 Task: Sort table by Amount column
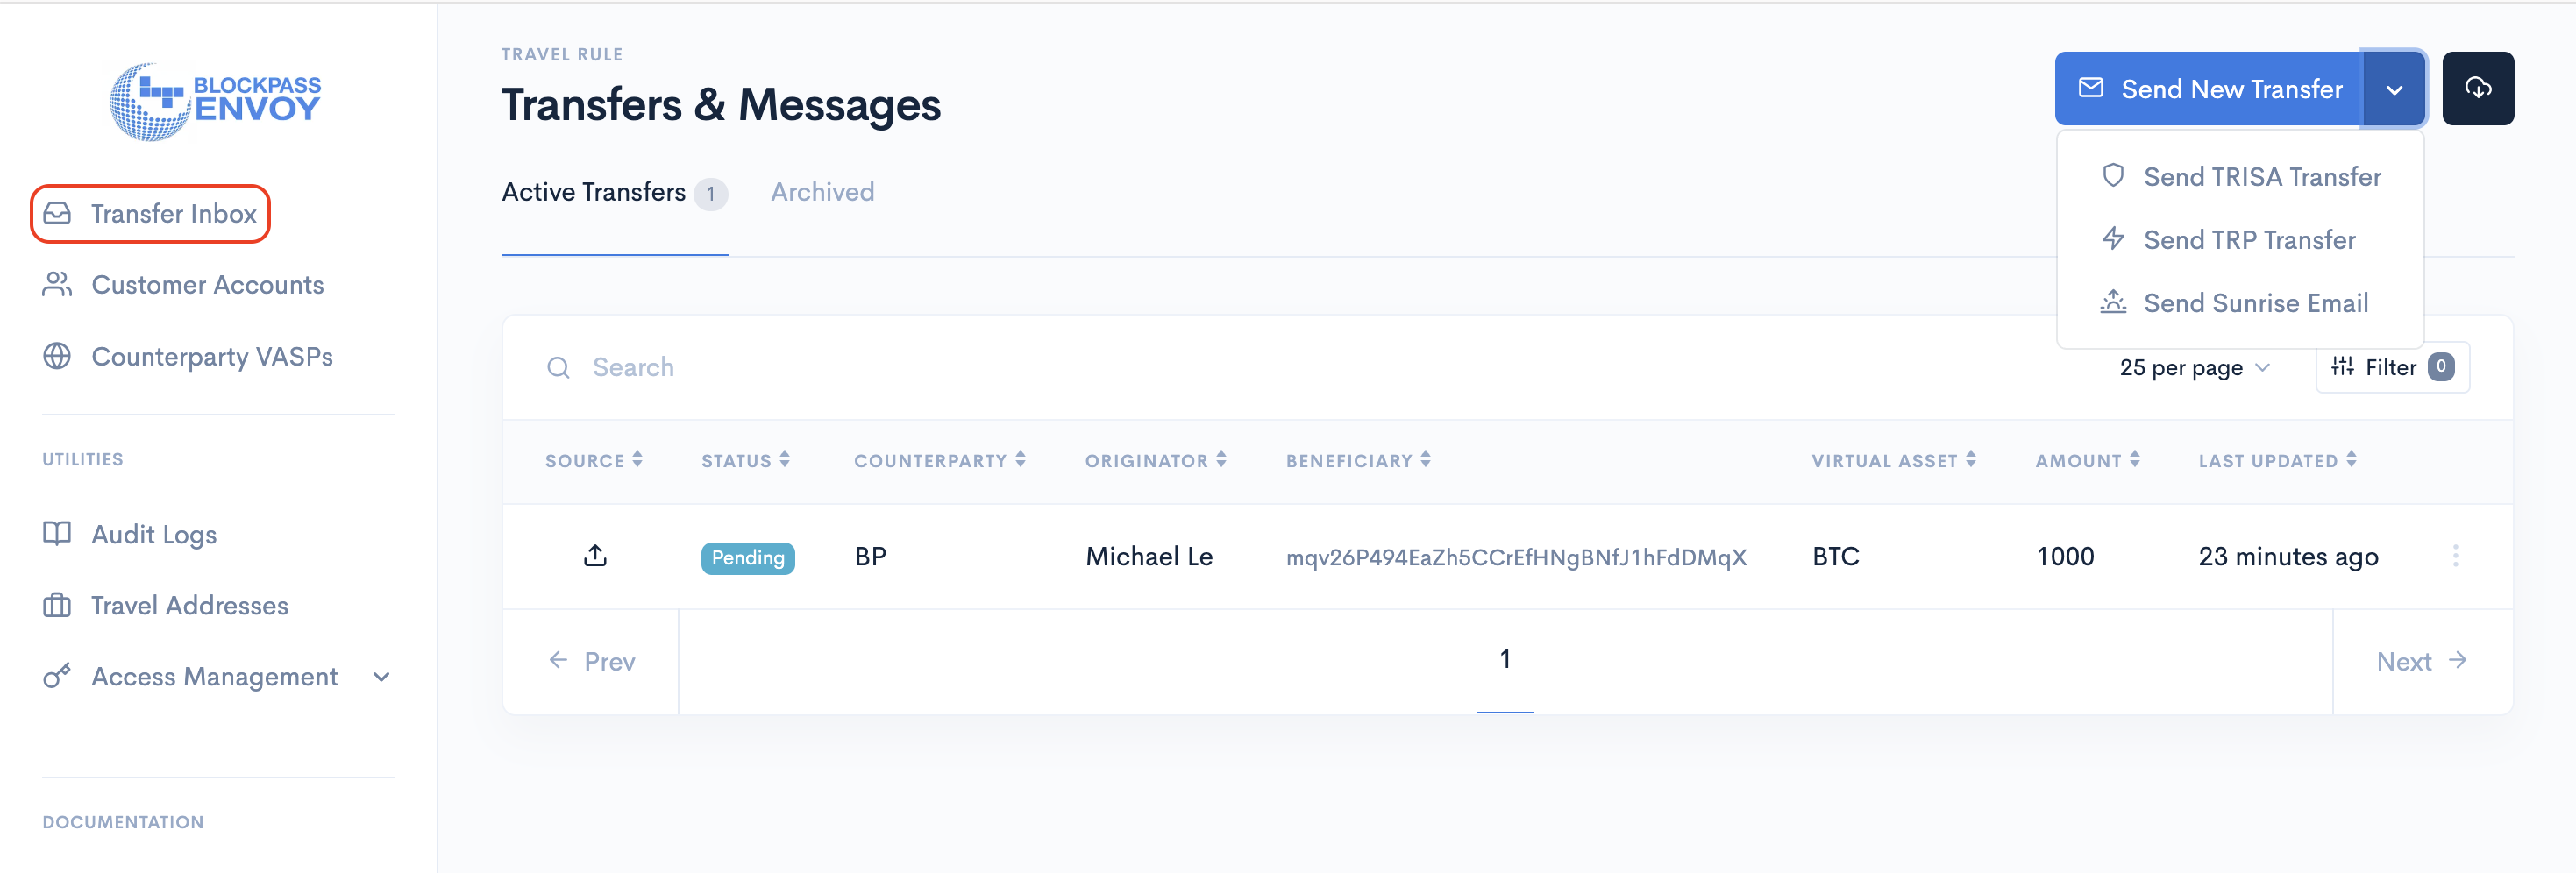click(x=2087, y=460)
